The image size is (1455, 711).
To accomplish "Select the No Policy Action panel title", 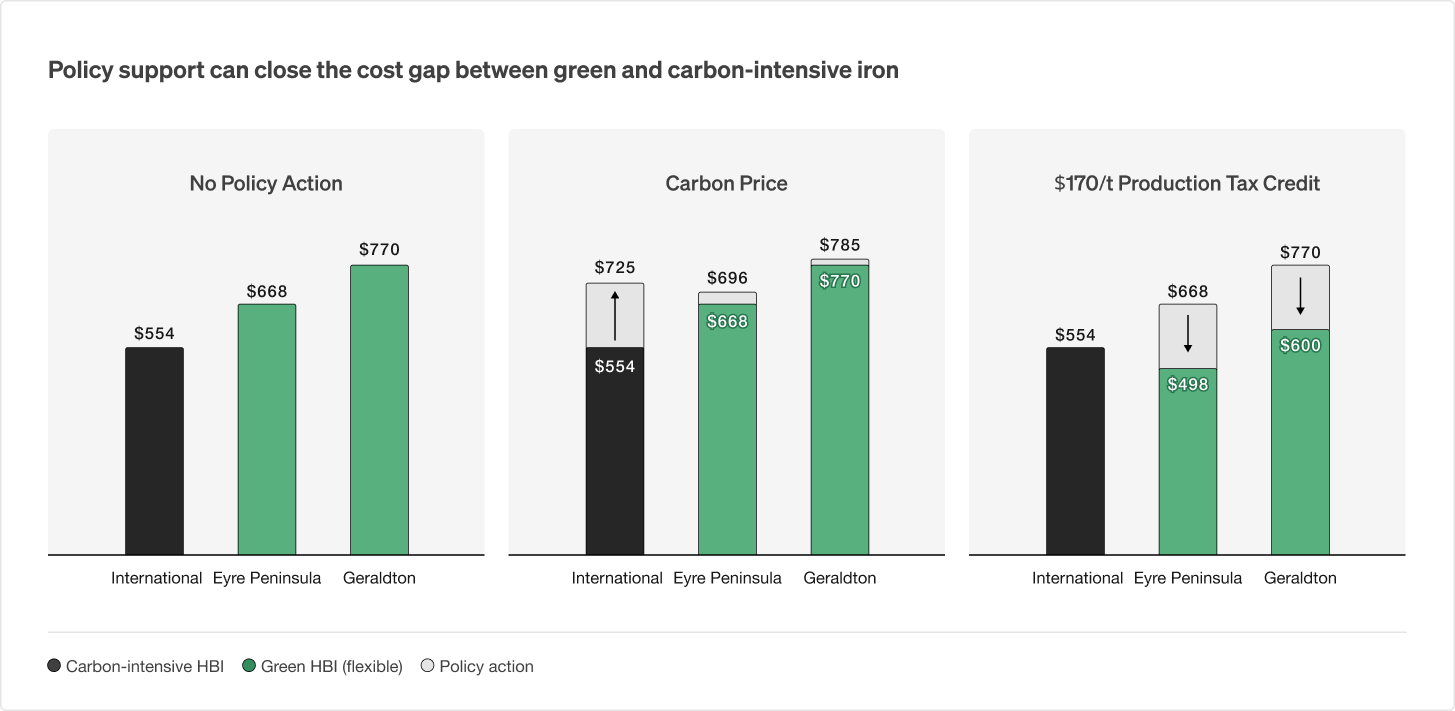I will [266, 184].
